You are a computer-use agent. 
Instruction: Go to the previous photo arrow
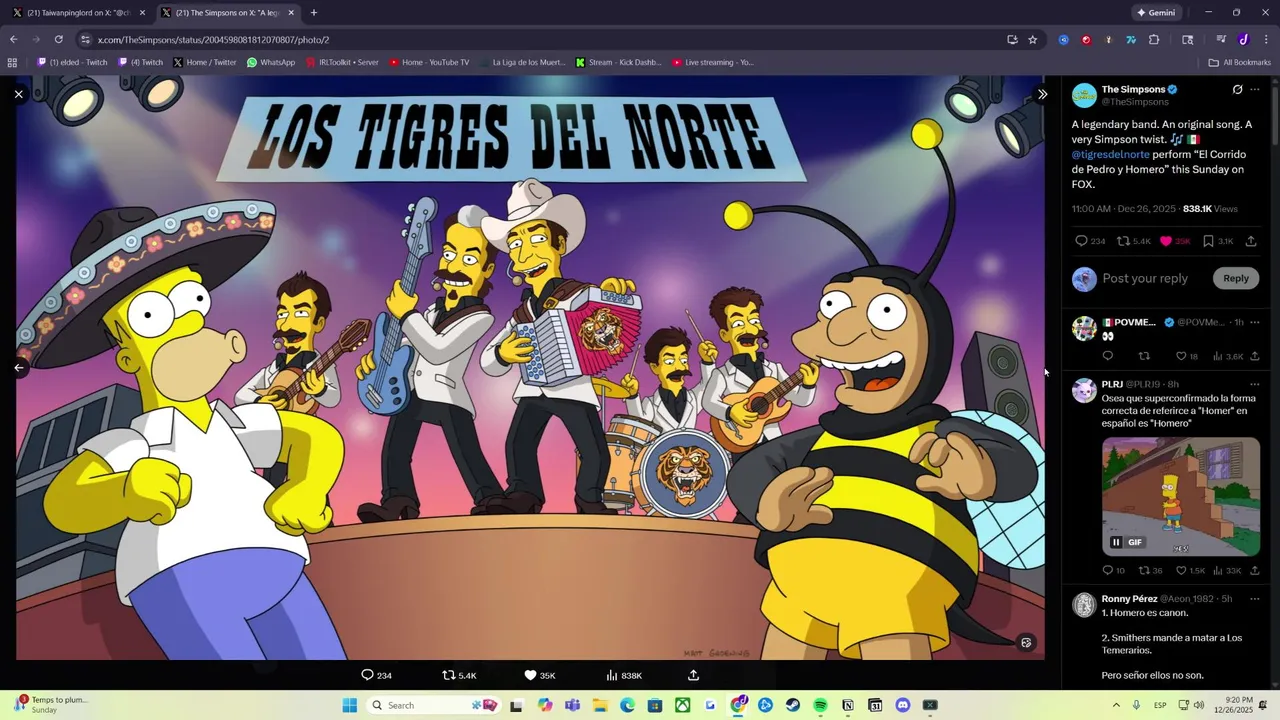[x=18, y=368]
